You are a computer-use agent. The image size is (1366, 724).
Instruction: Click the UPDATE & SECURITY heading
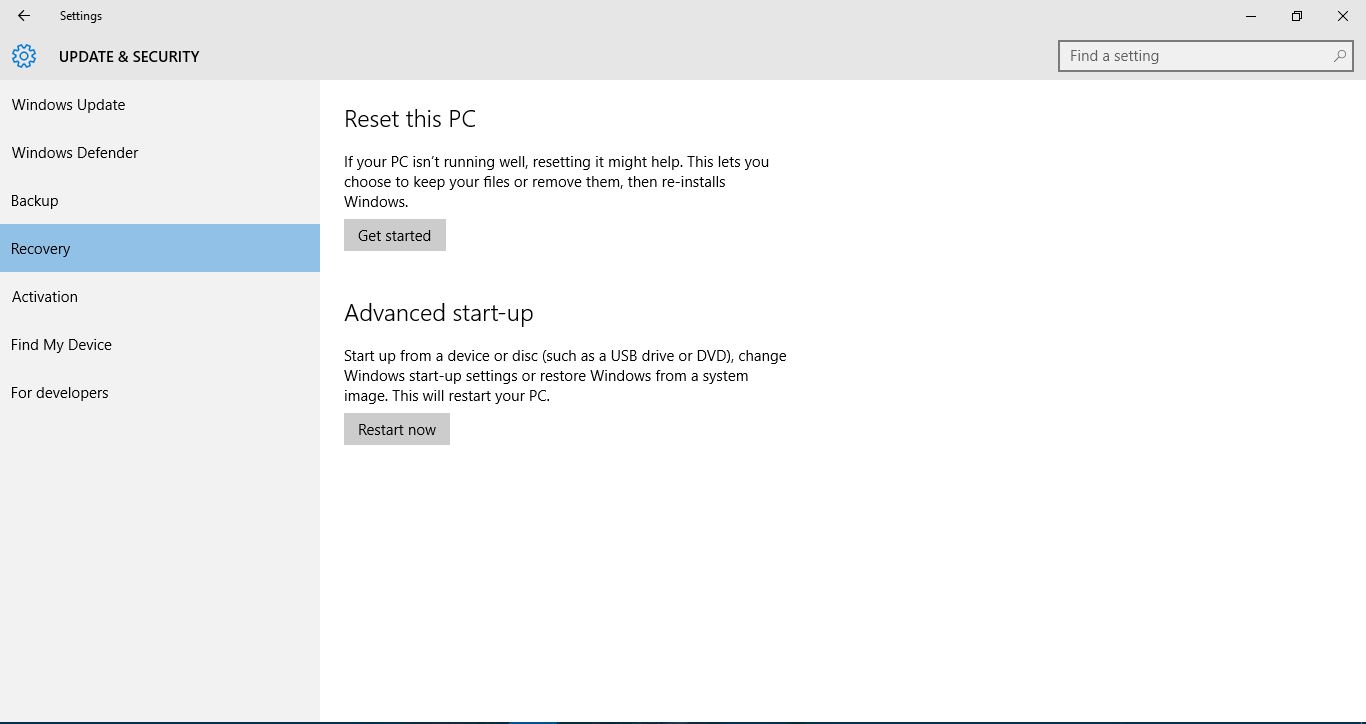pyautogui.click(x=129, y=56)
